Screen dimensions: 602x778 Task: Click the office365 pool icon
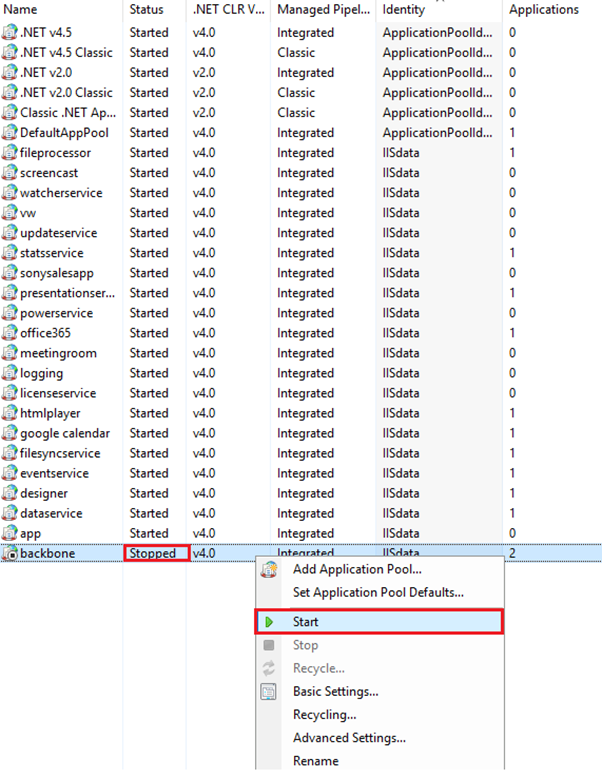[x=10, y=333]
